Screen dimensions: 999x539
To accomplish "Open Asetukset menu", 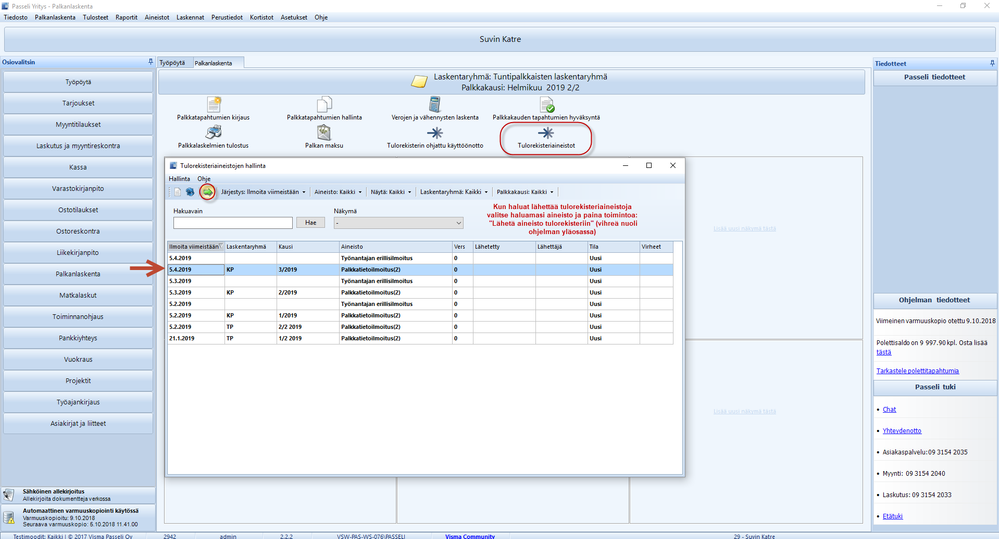I will [294, 17].
